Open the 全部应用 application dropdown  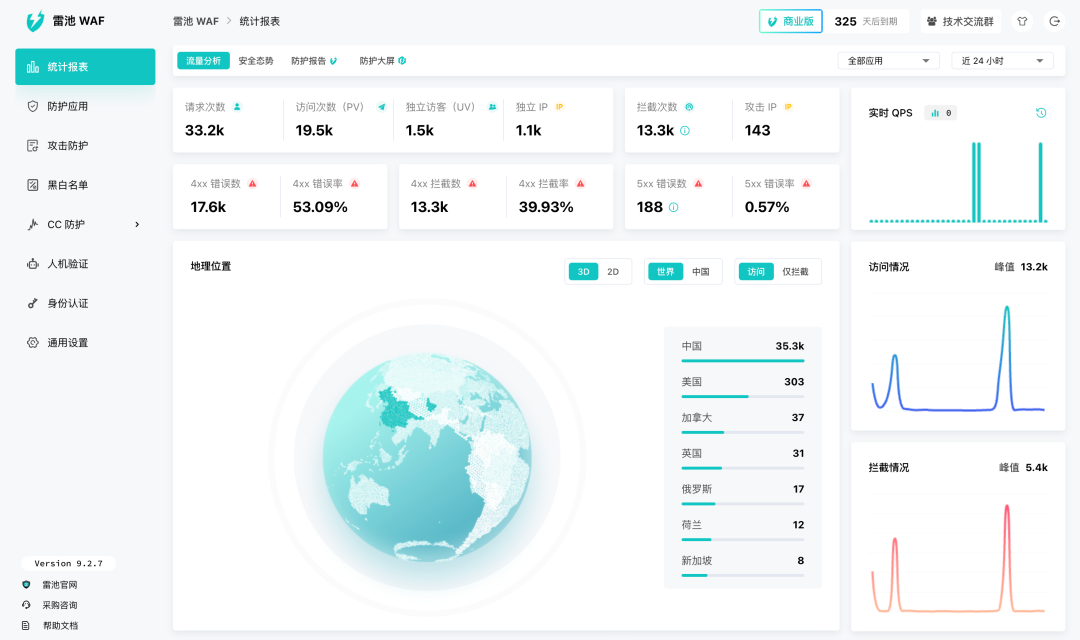point(888,61)
